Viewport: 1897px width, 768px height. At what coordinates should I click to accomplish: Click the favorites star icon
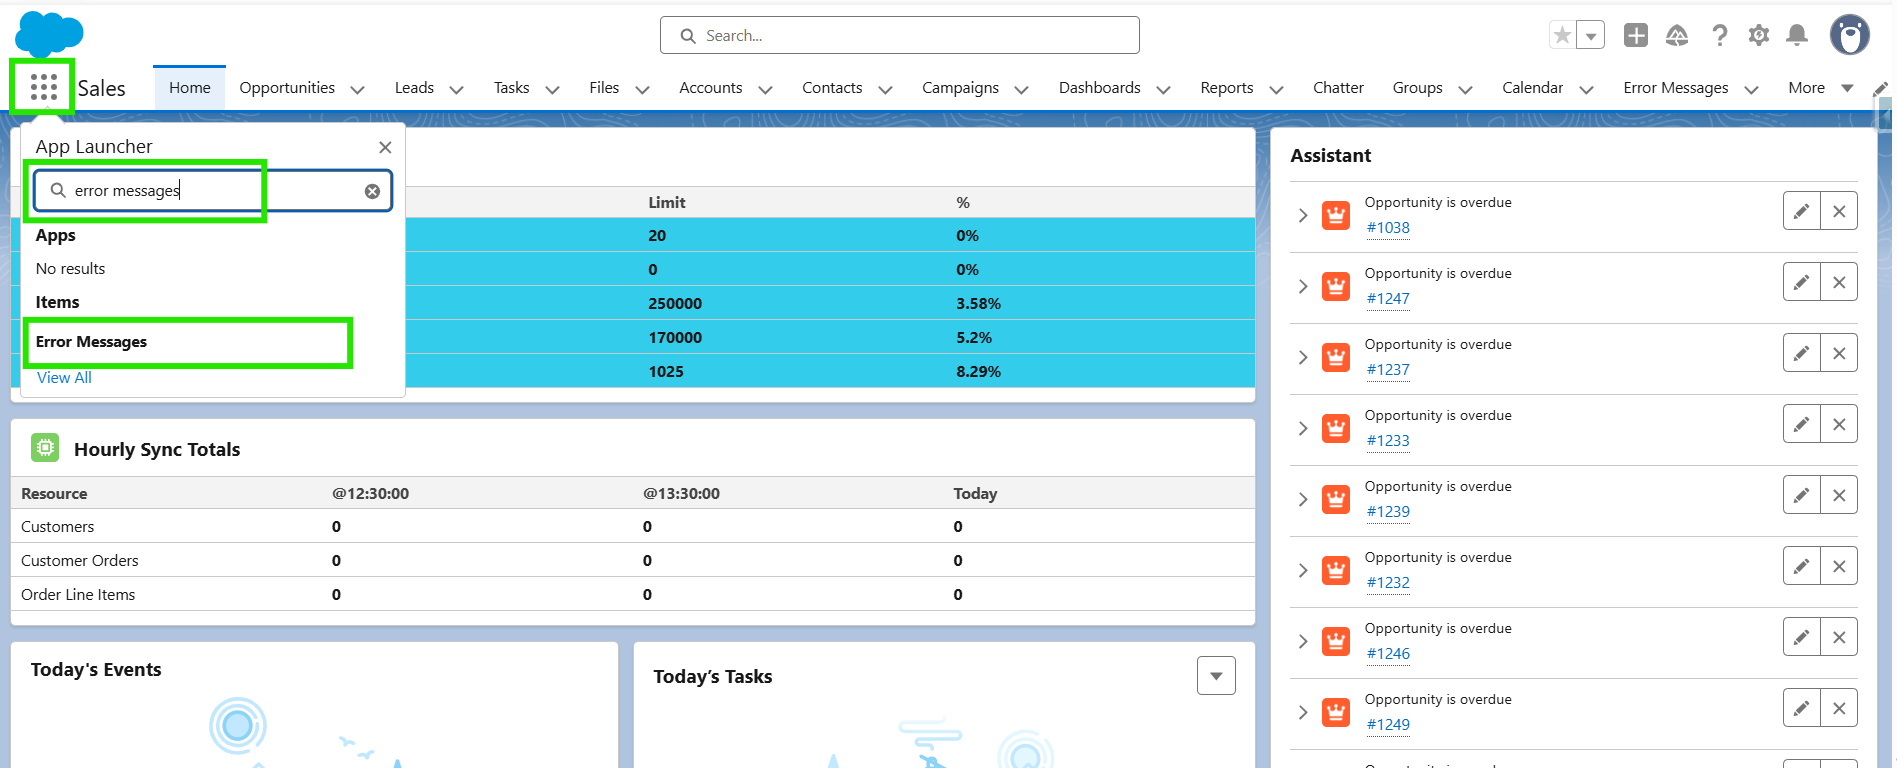tap(1562, 35)
